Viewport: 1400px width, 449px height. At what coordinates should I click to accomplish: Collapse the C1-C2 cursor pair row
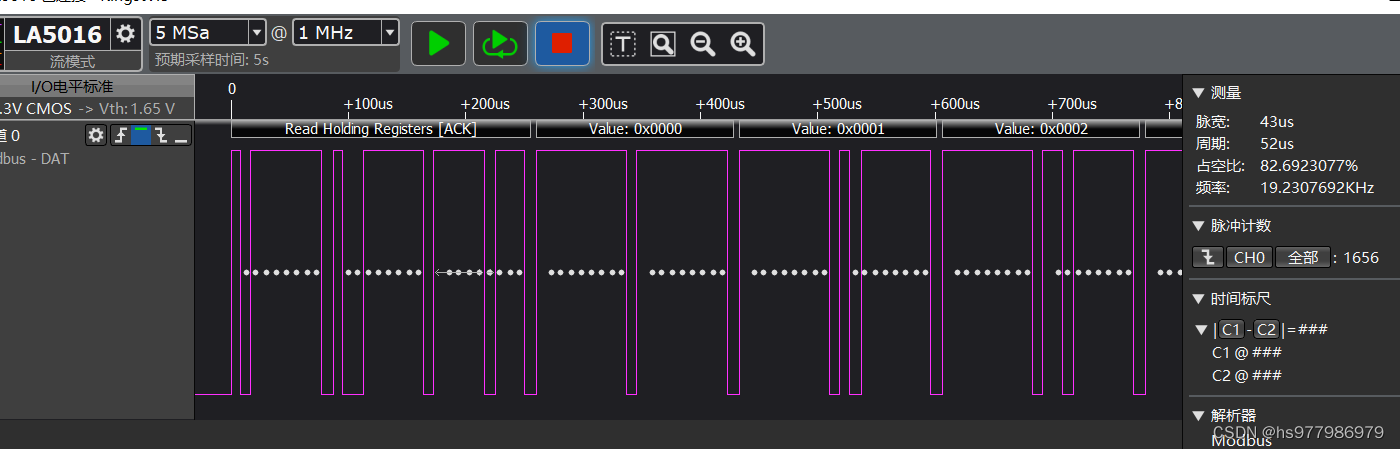(x=1201, y=330)
